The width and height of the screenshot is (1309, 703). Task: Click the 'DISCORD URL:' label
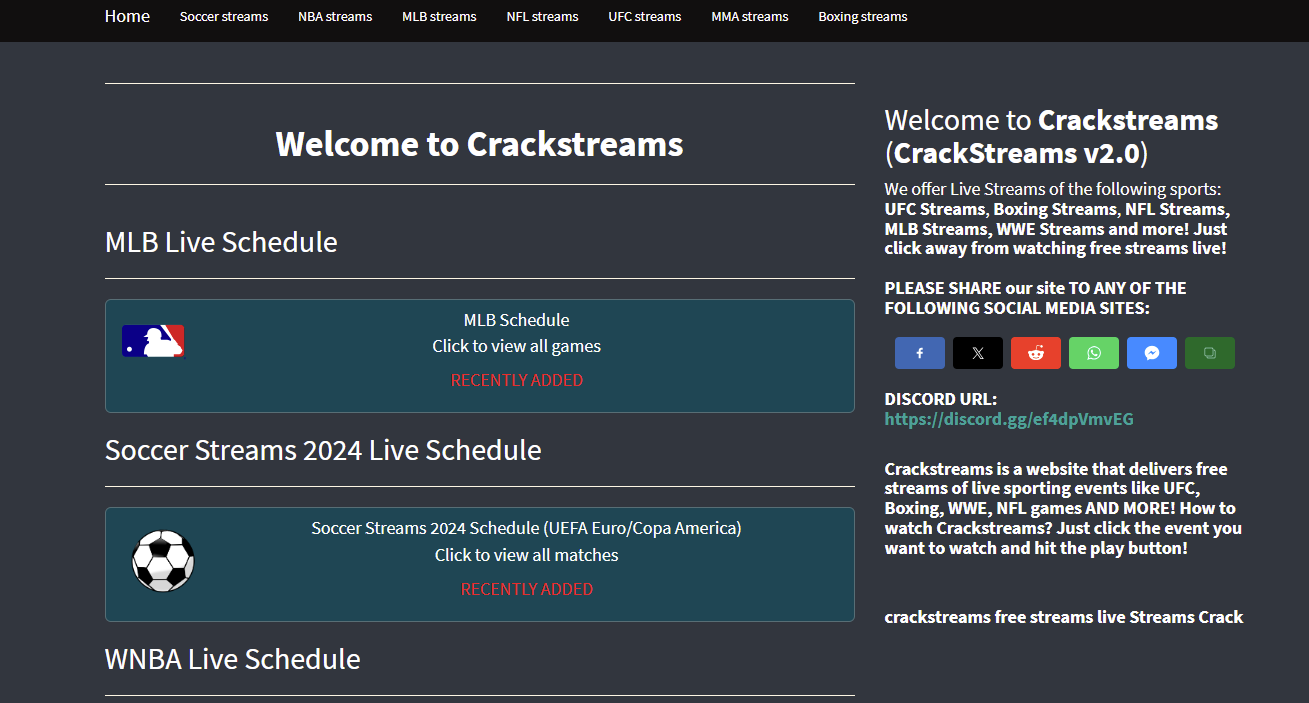pyautogui.click(x=941, y=399)
